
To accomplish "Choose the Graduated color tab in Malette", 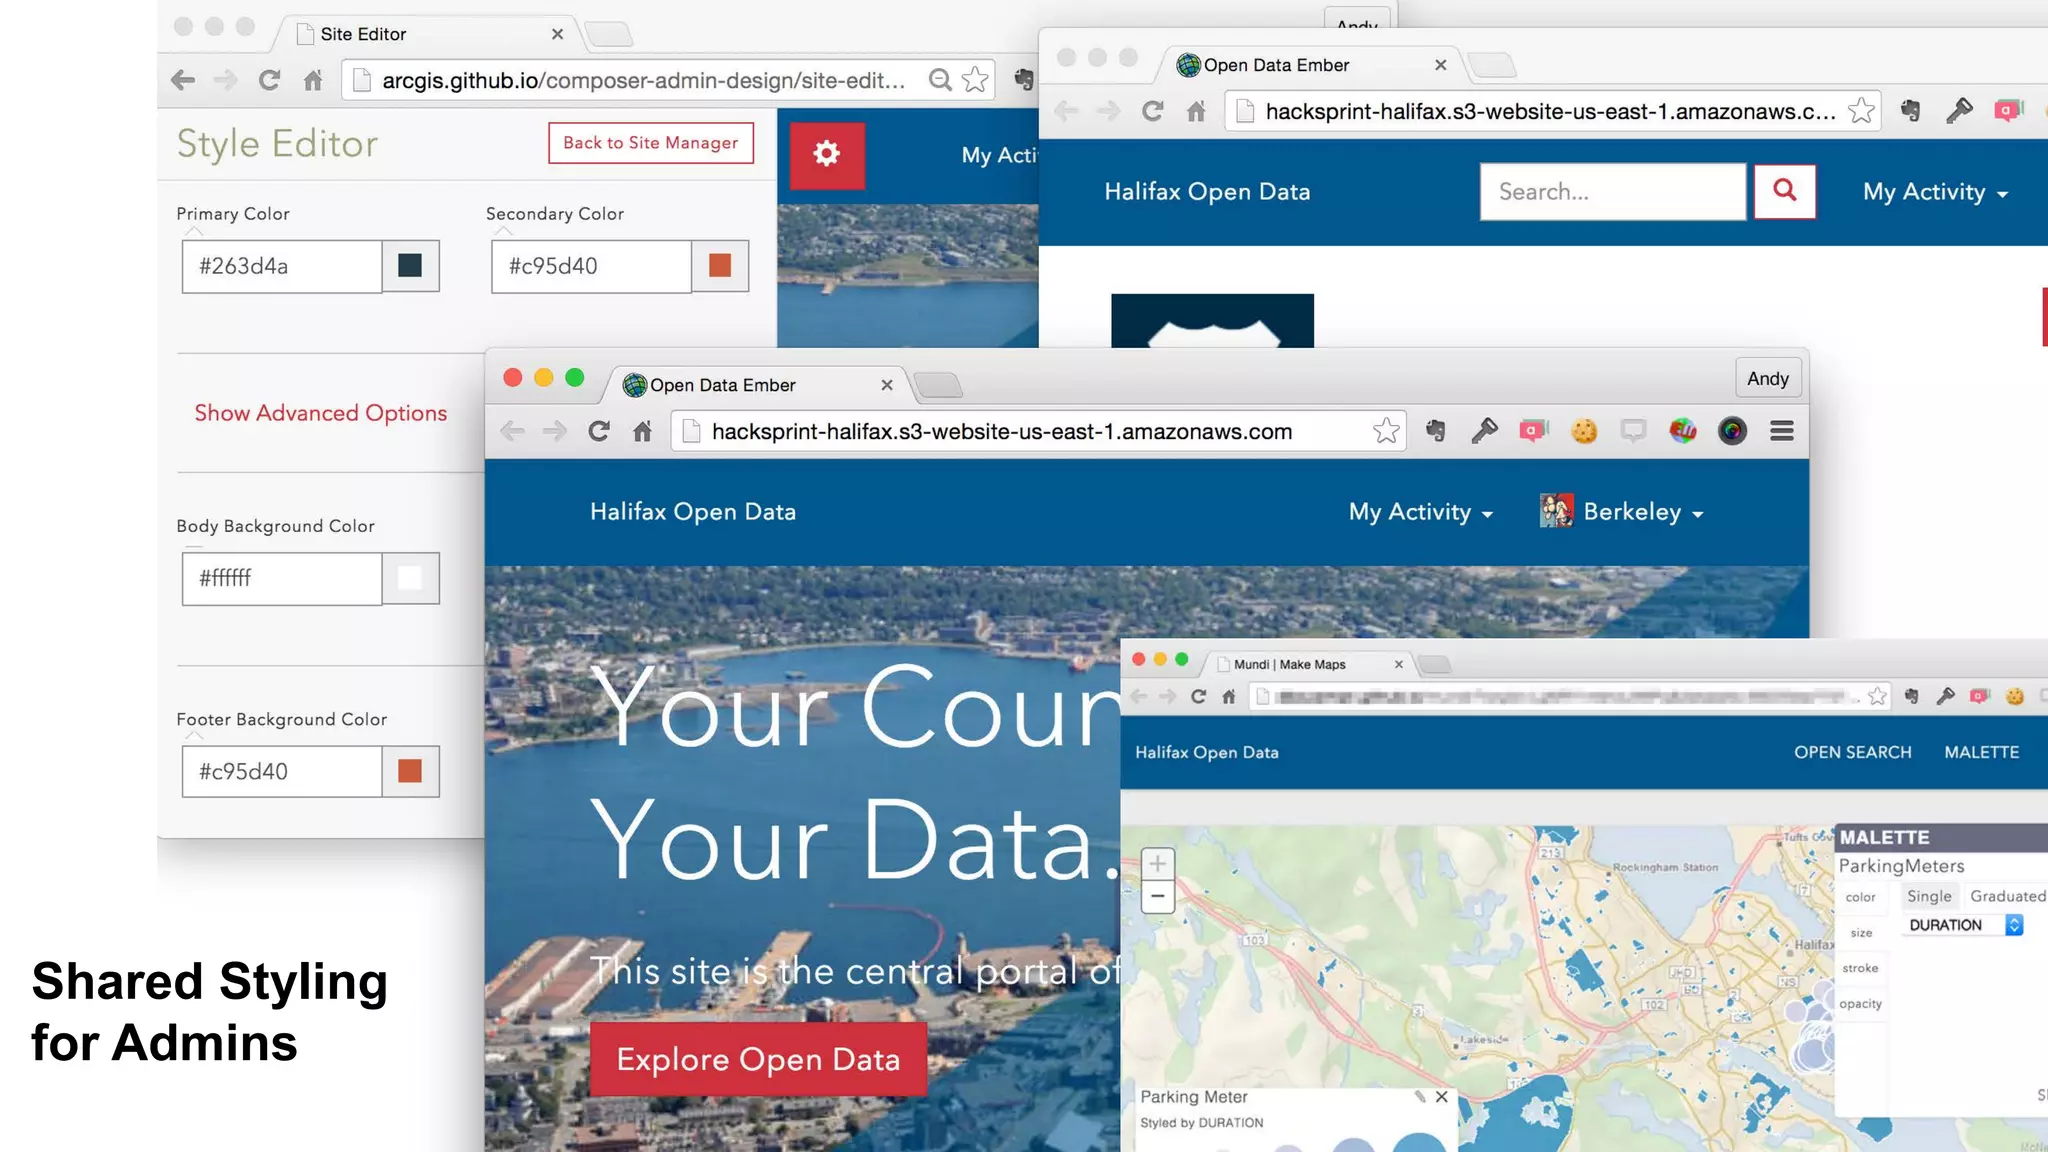I will (x=2007, y=896).
